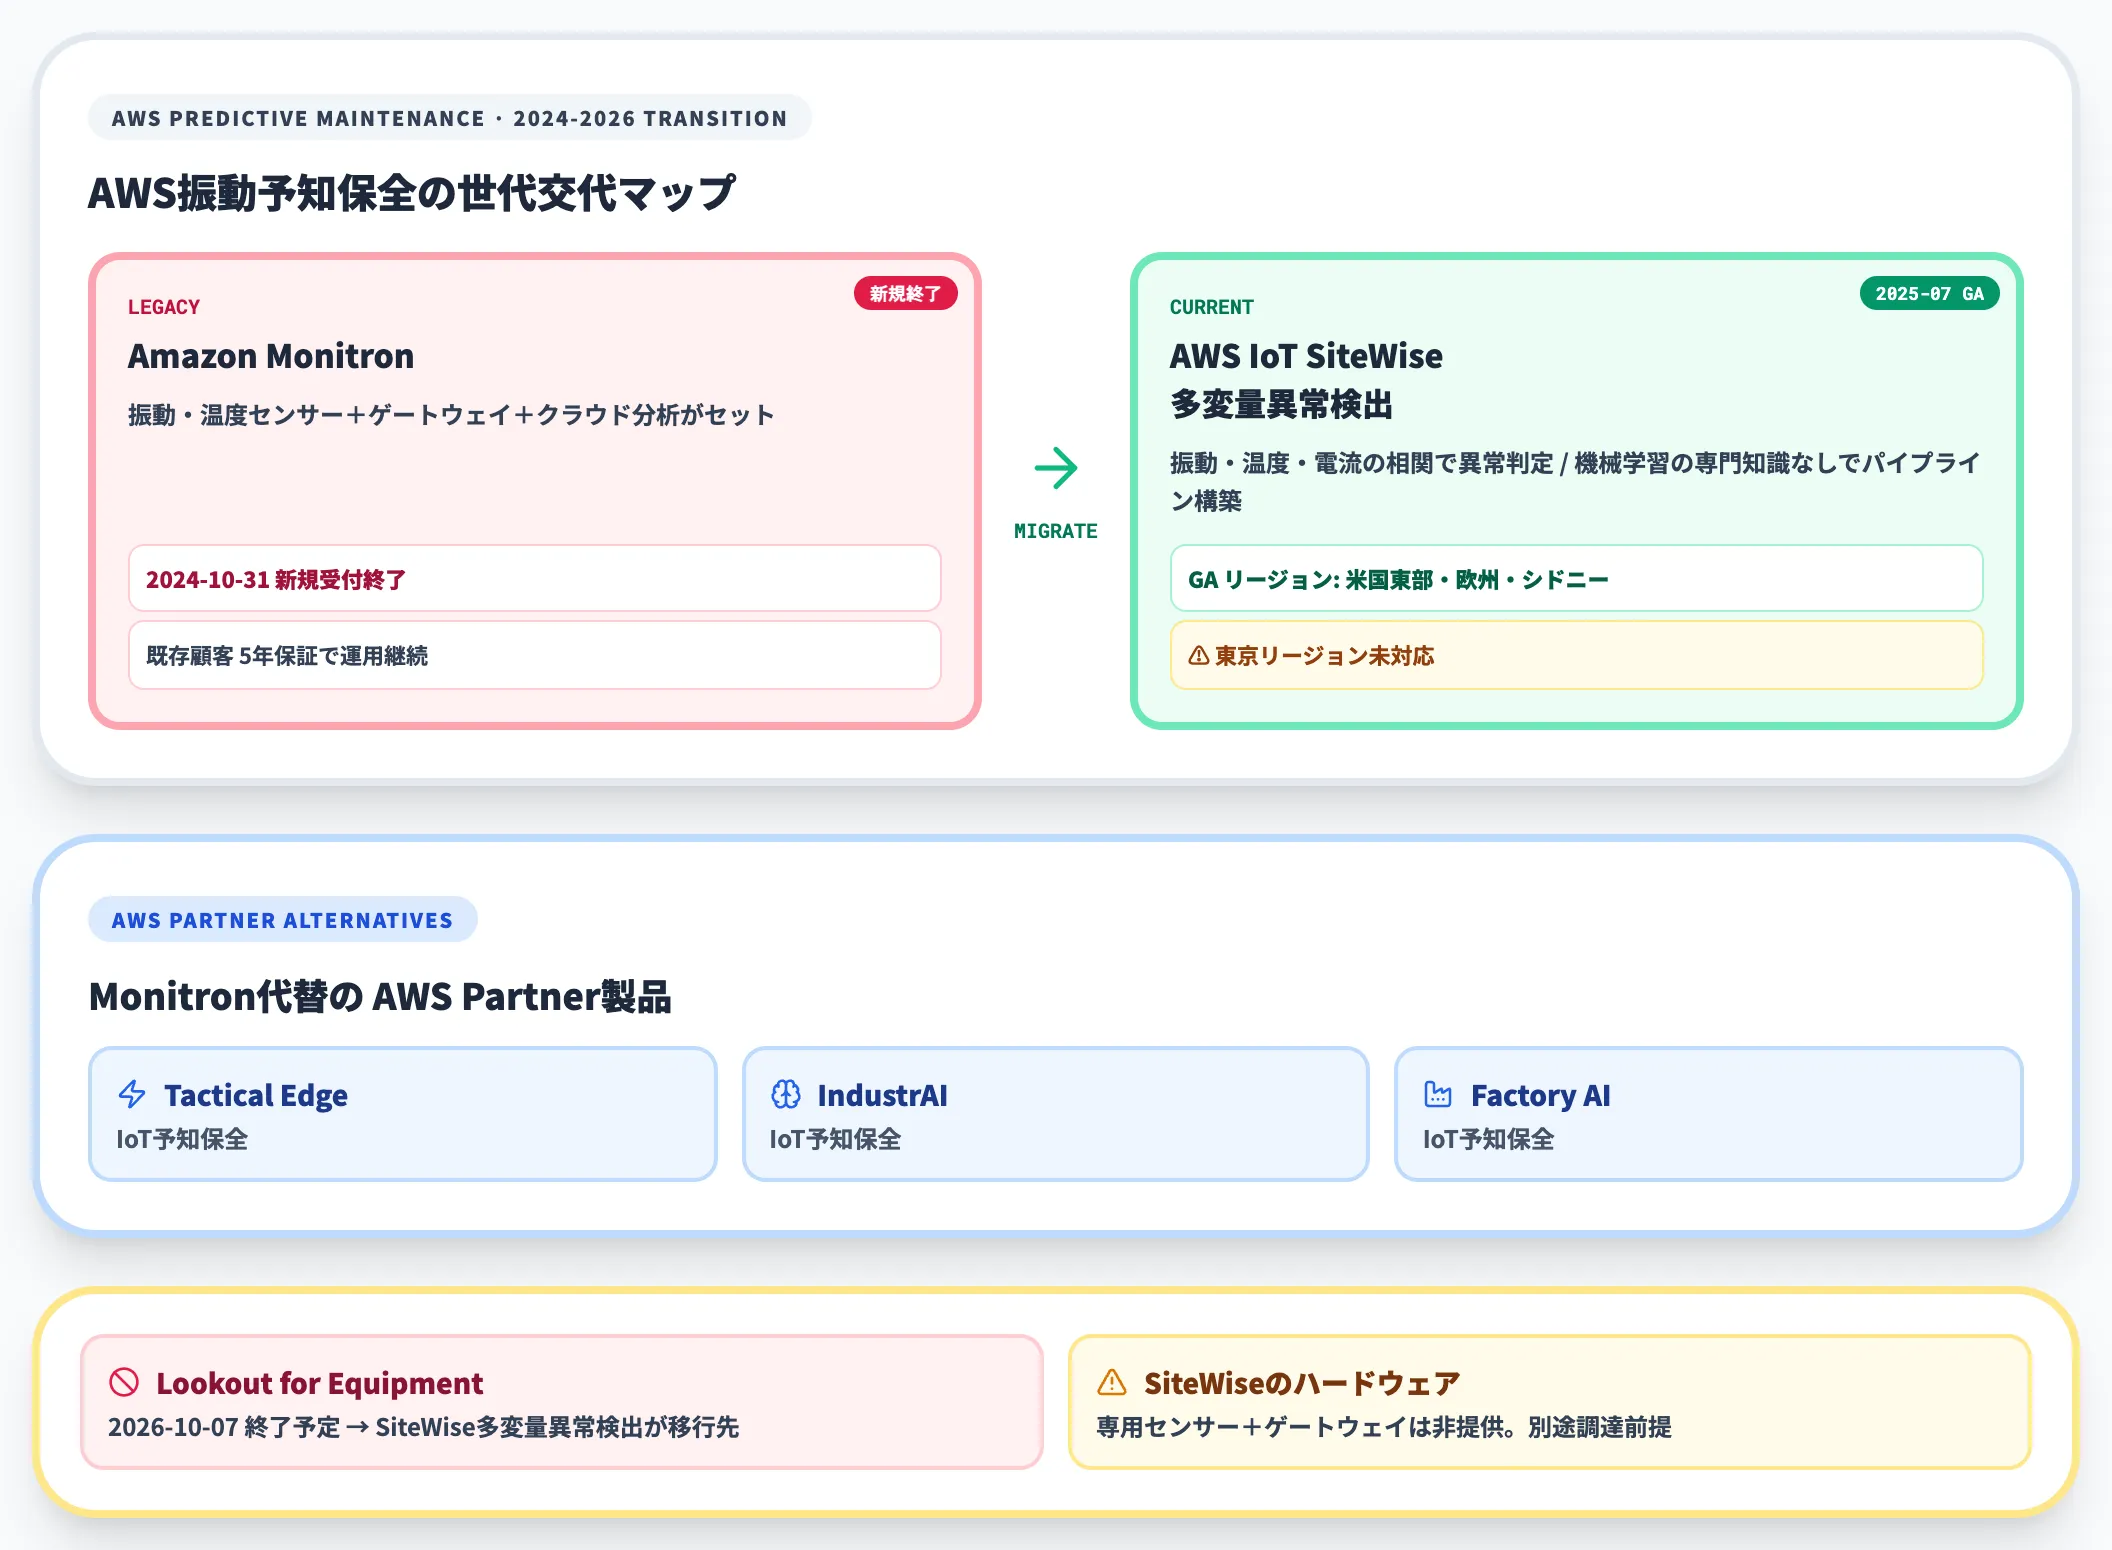Click the 2024-10-31 新規受付終了 row
The width and height of the screenshot is (2112, 1550).
click(x=535, y=579)
